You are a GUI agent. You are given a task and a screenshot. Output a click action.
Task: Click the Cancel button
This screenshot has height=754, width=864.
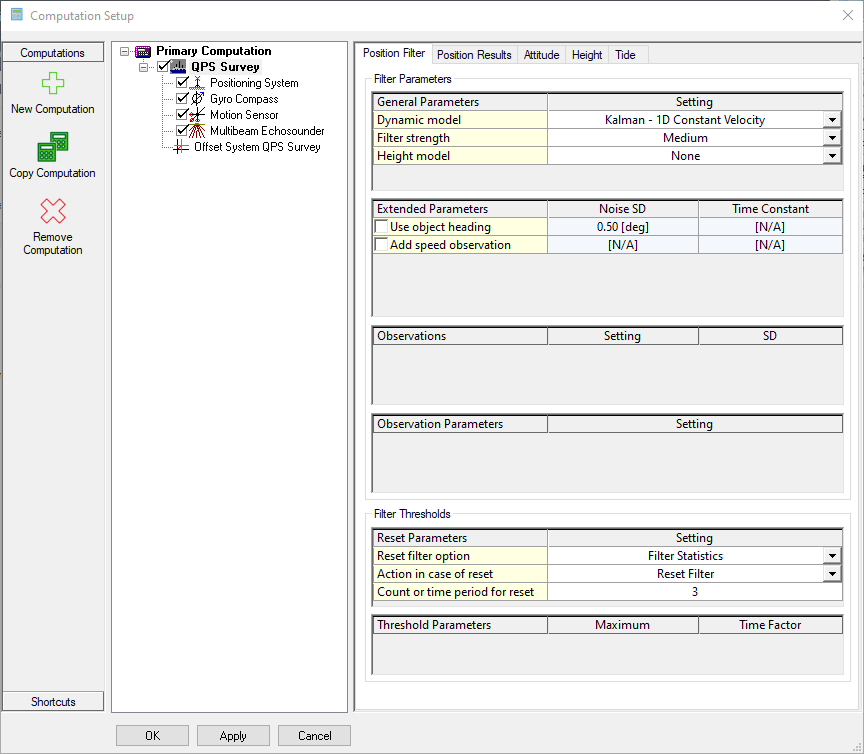[314, 736]
